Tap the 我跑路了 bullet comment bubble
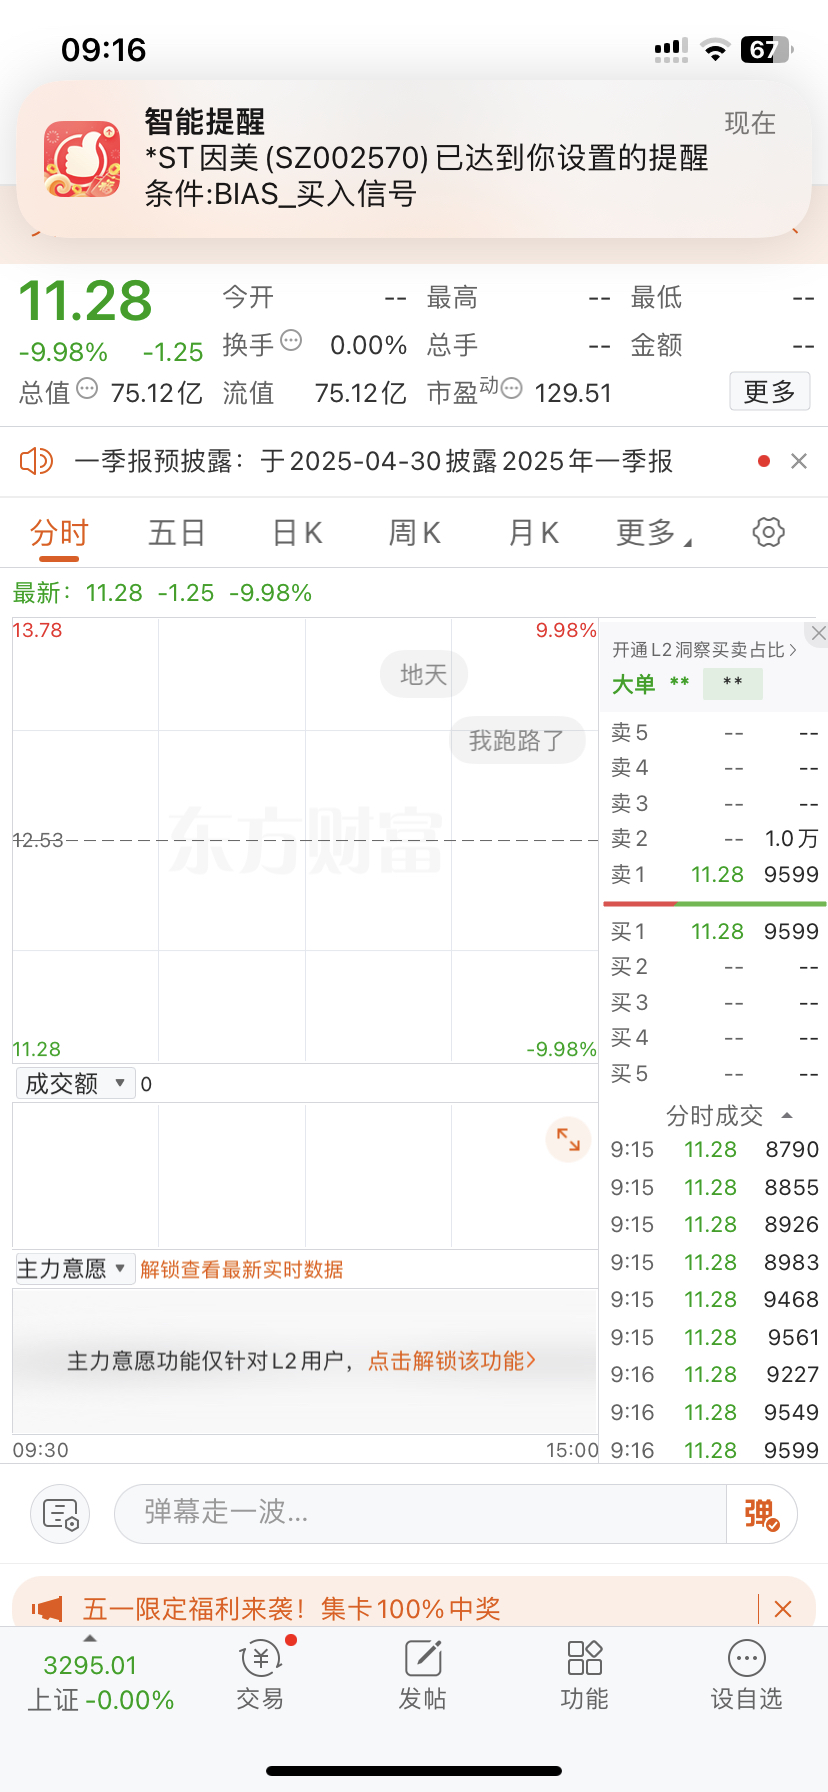This screenshot has height=1792, width=828. (517, 741)
